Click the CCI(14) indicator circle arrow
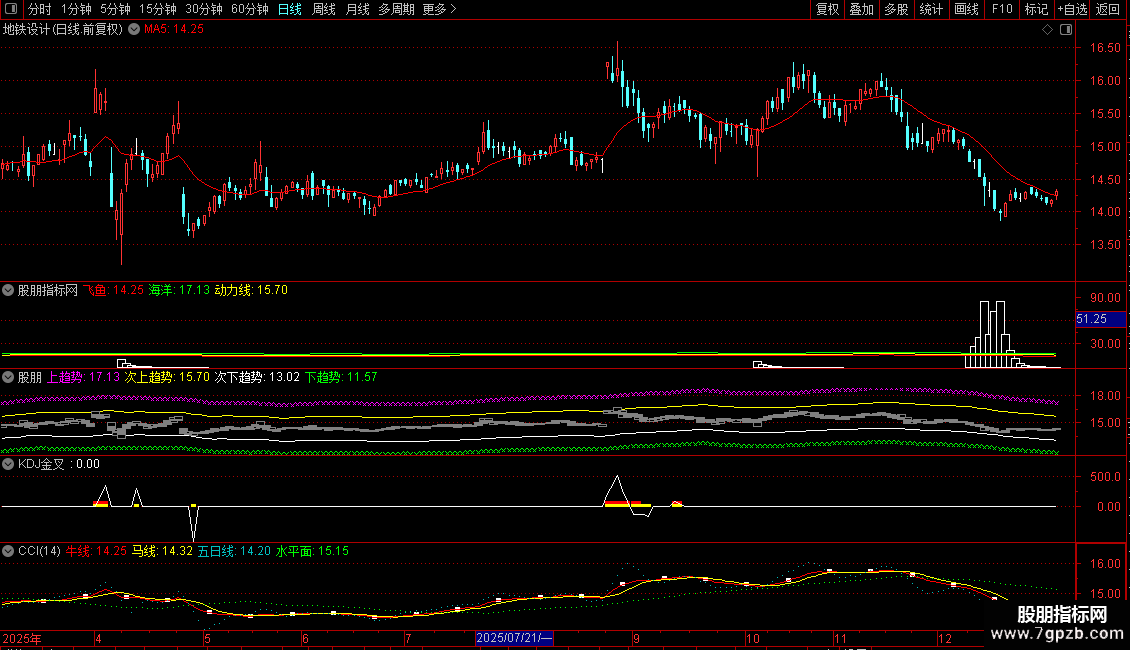 point(8,551)
